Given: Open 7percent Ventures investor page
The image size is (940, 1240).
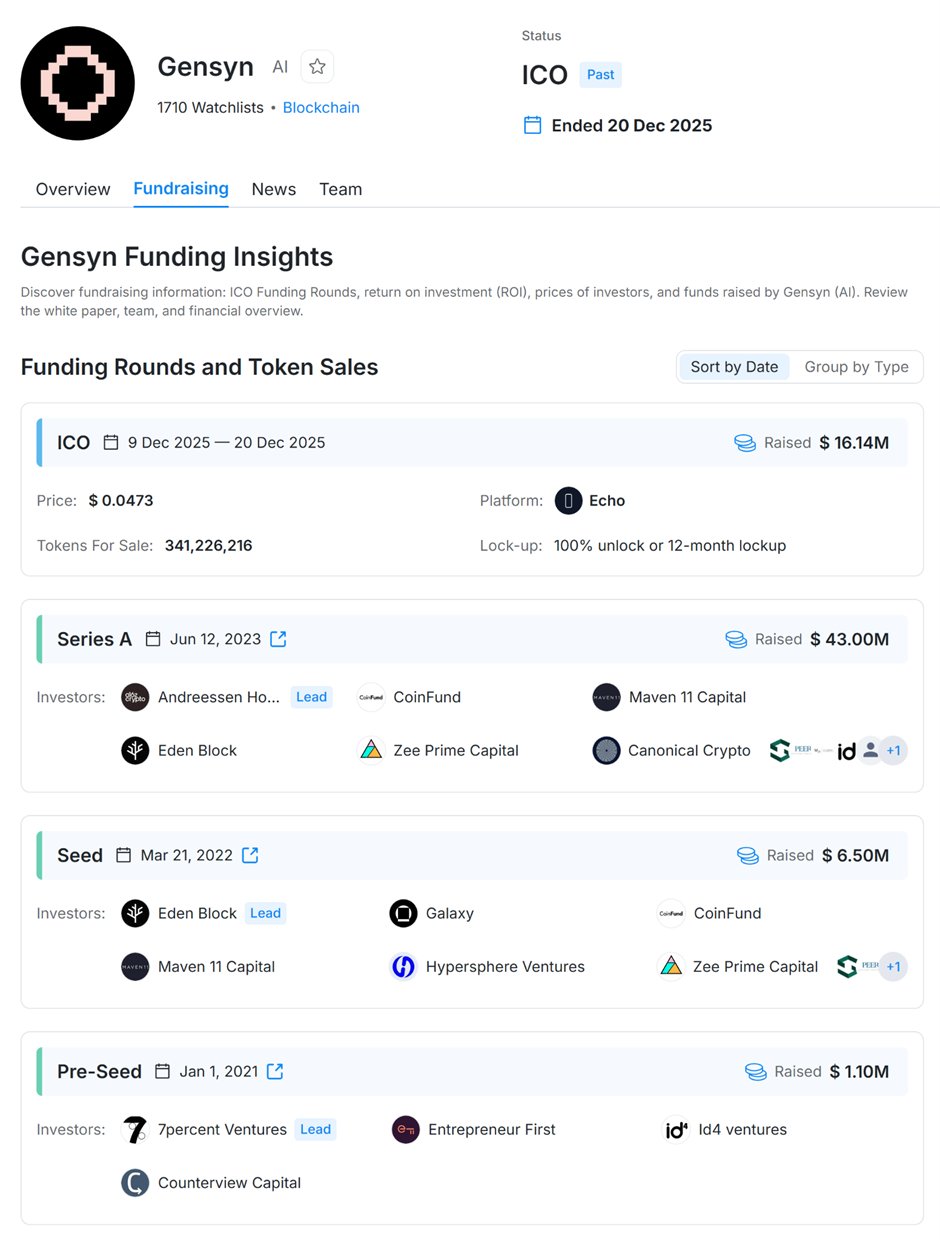Looking at the screenshot, I should [222, 1129].
